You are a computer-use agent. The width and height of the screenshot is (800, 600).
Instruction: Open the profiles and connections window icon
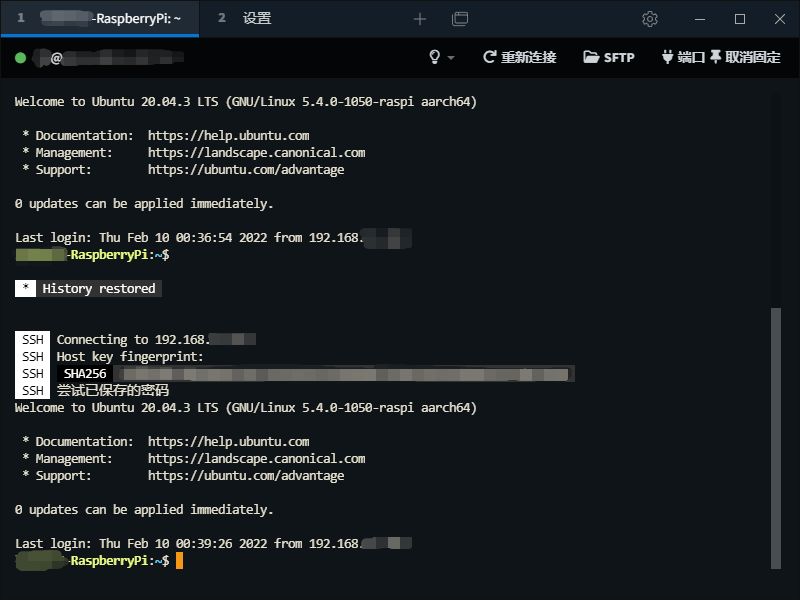[x=460, y=19]
